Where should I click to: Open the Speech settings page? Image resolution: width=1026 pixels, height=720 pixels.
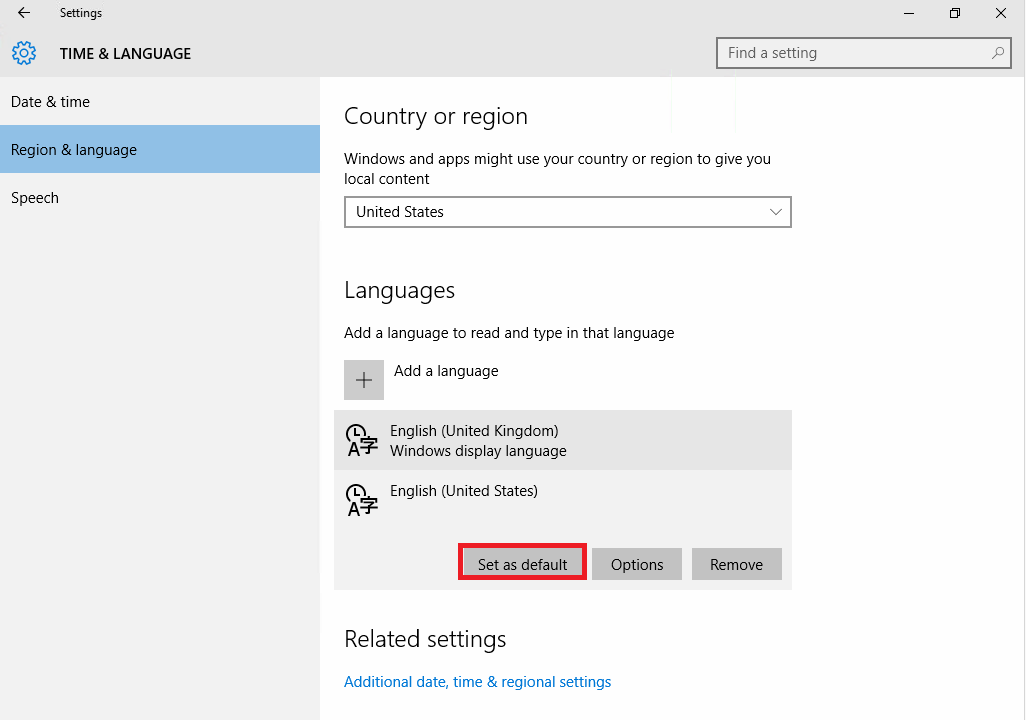pos(160,198)
